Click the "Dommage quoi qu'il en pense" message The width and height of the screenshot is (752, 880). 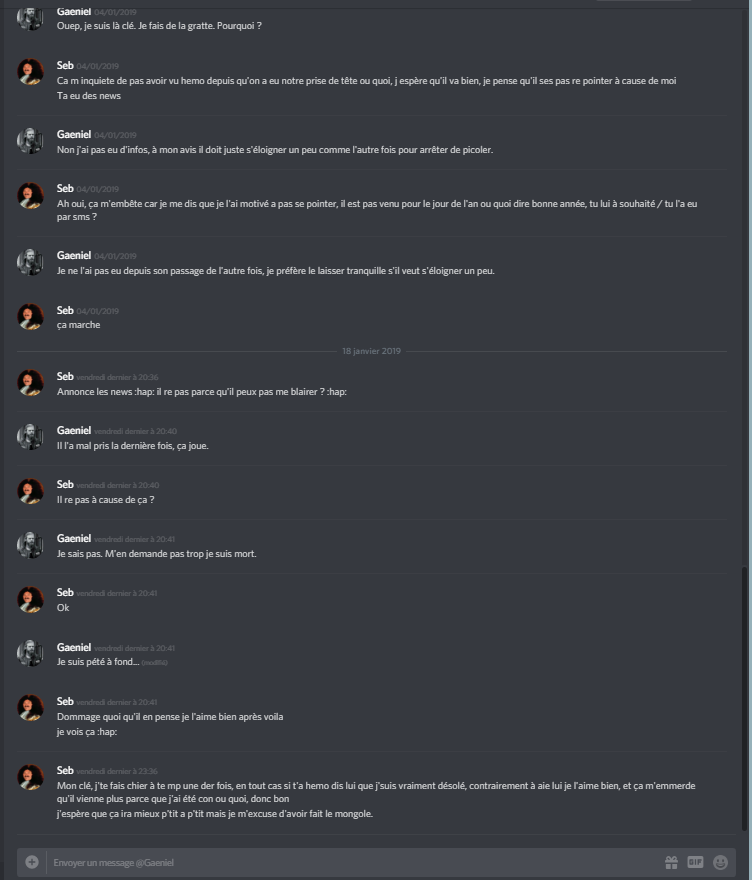tap(170, 717)
